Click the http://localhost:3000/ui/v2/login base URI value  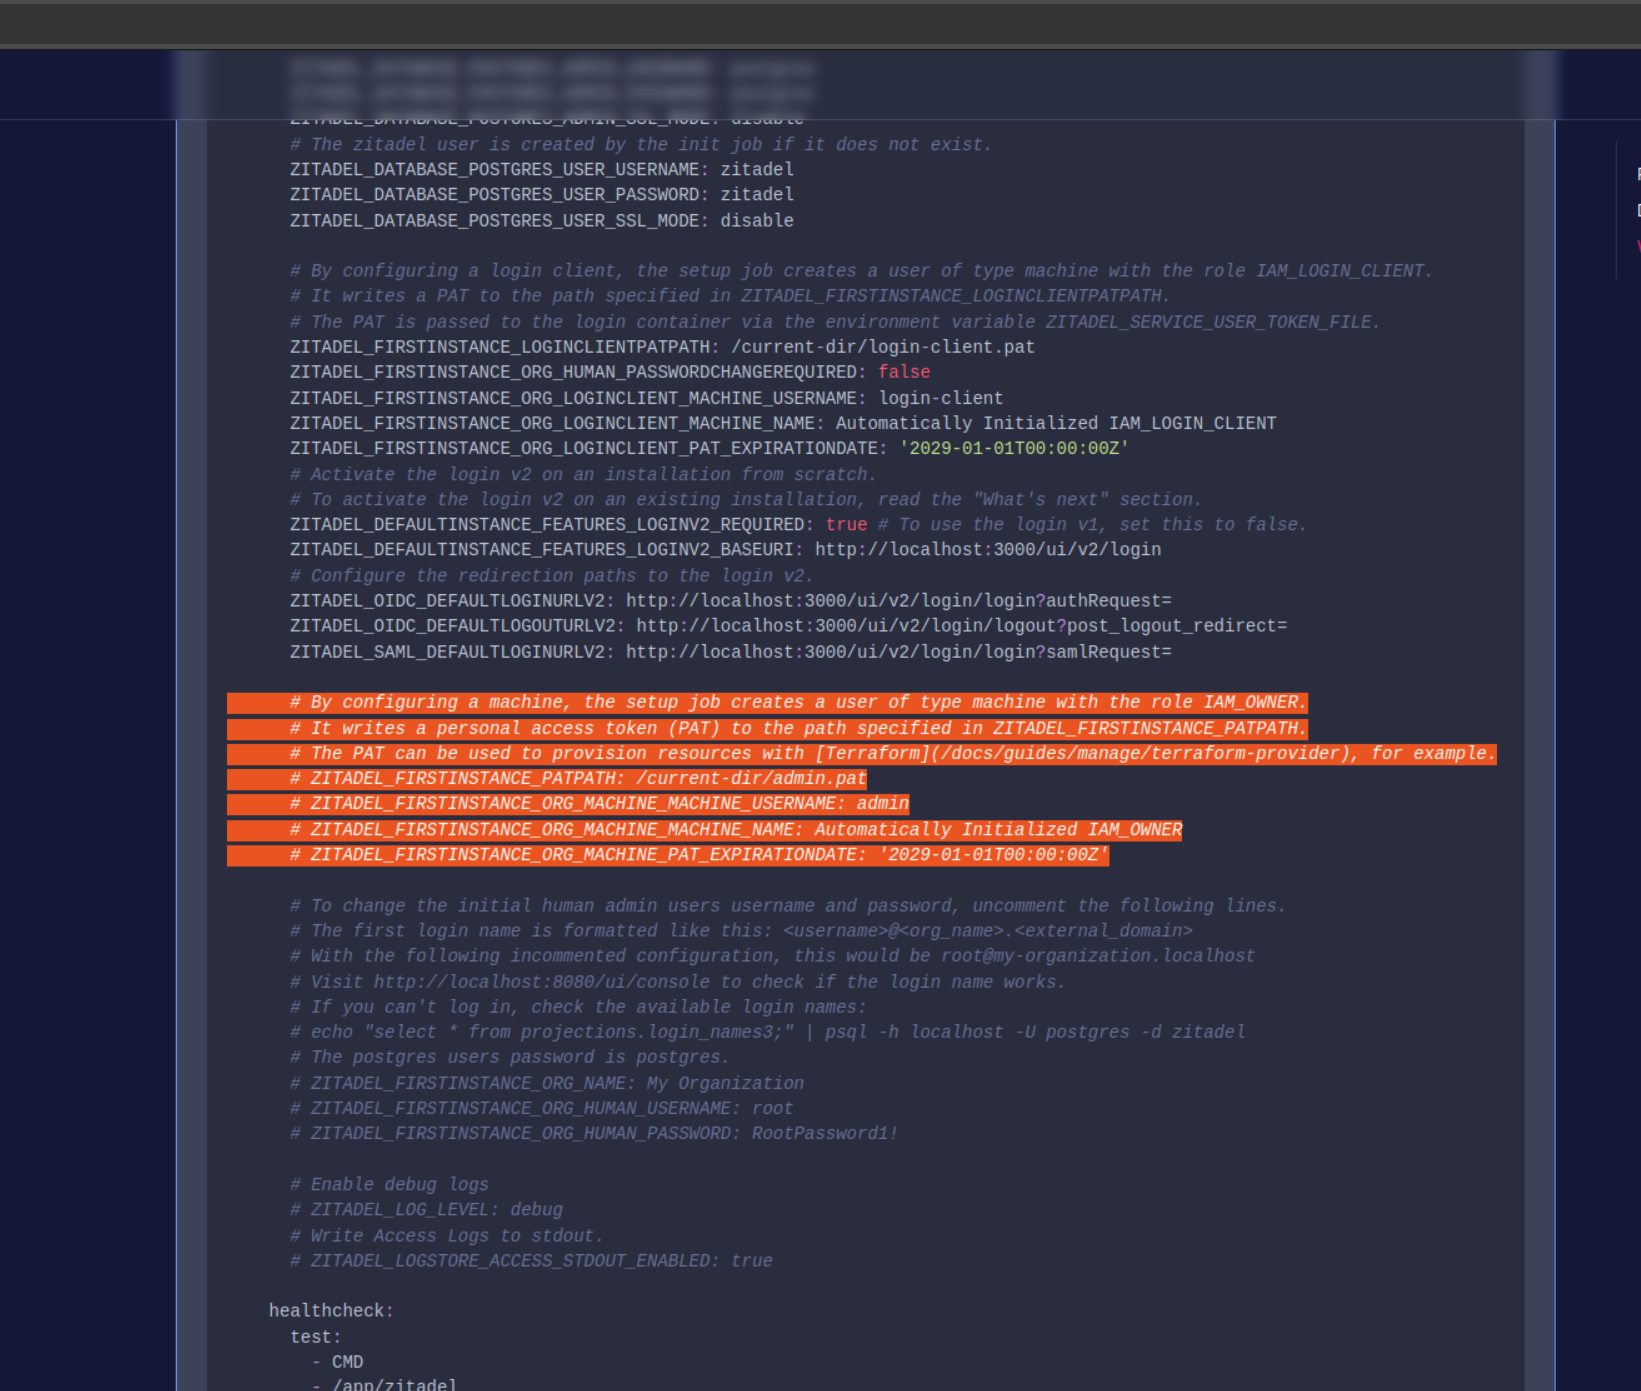tap(988, 550)
